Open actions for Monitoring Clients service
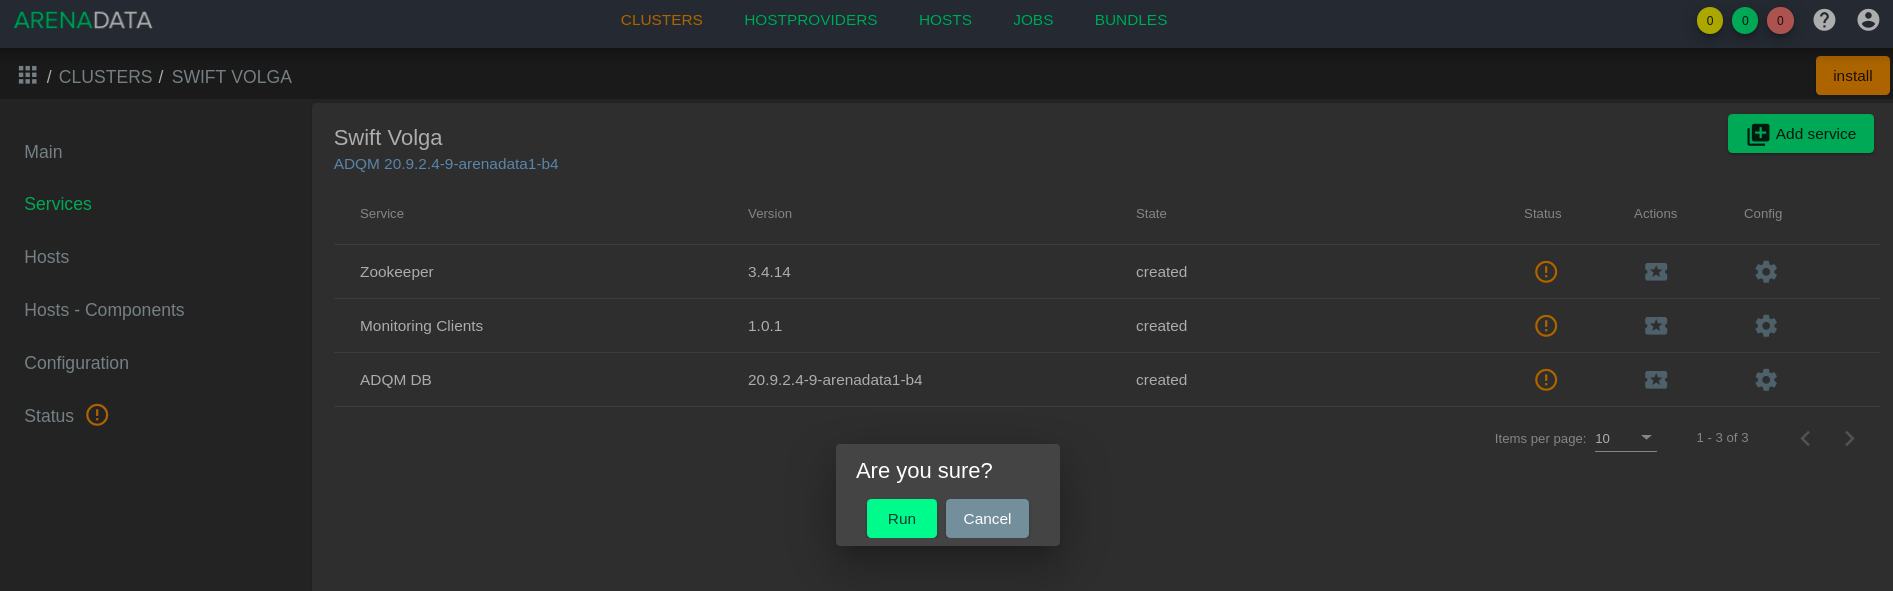This screenshot has height=591, width=1893. (1656, 326)
